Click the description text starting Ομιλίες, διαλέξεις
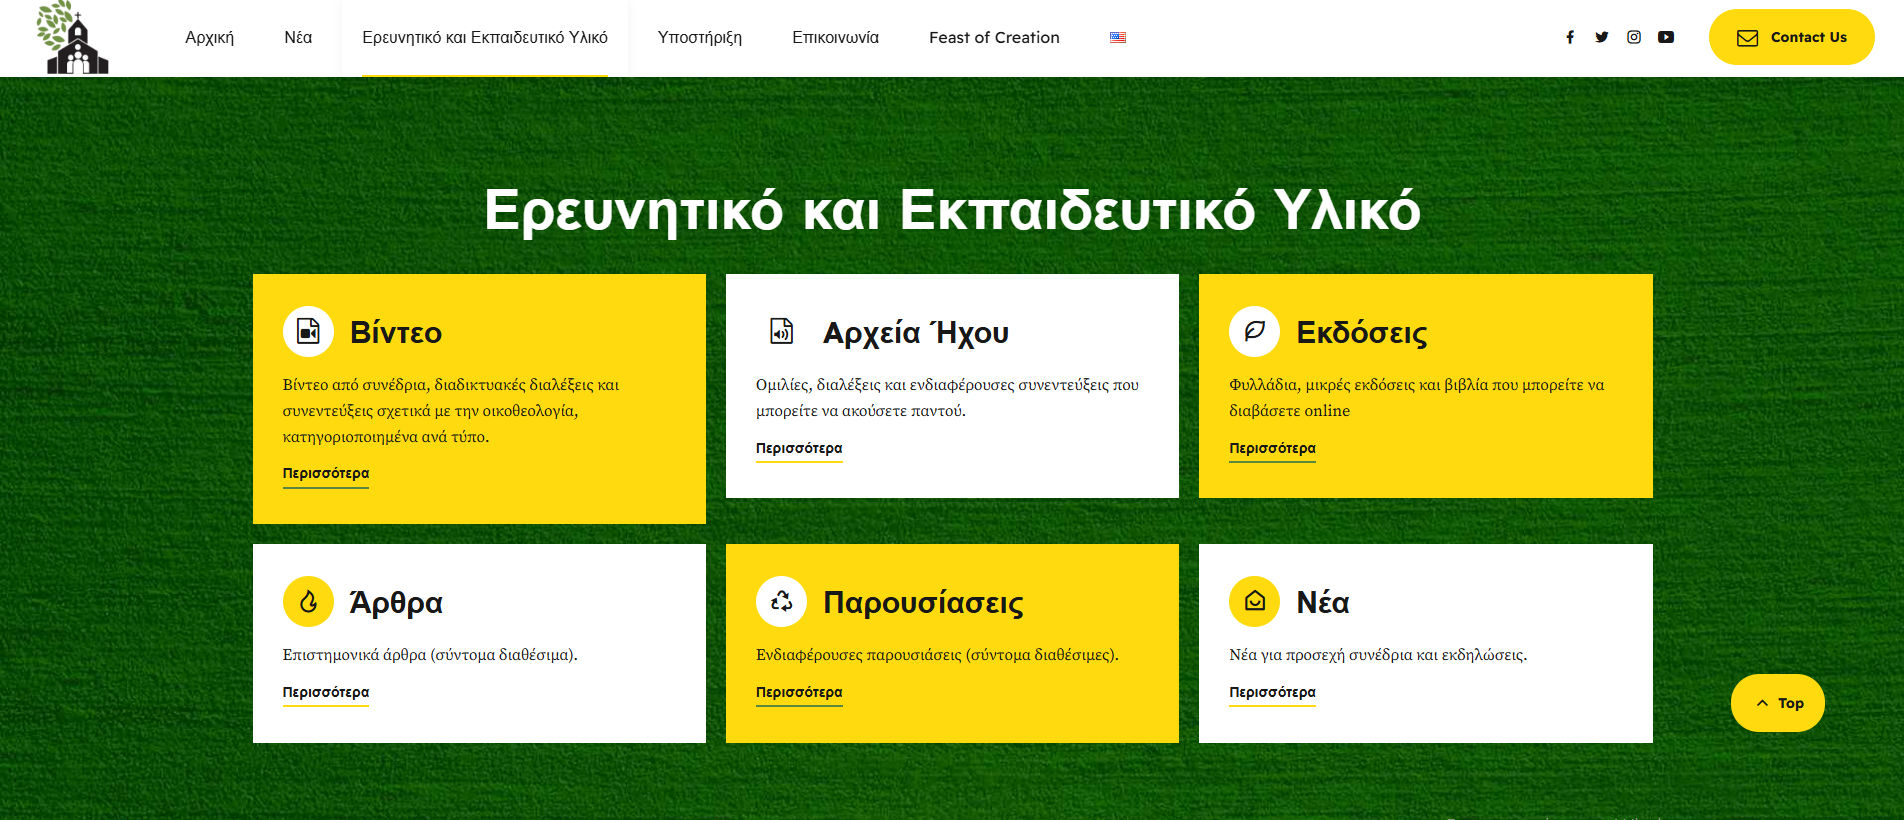 947,398
